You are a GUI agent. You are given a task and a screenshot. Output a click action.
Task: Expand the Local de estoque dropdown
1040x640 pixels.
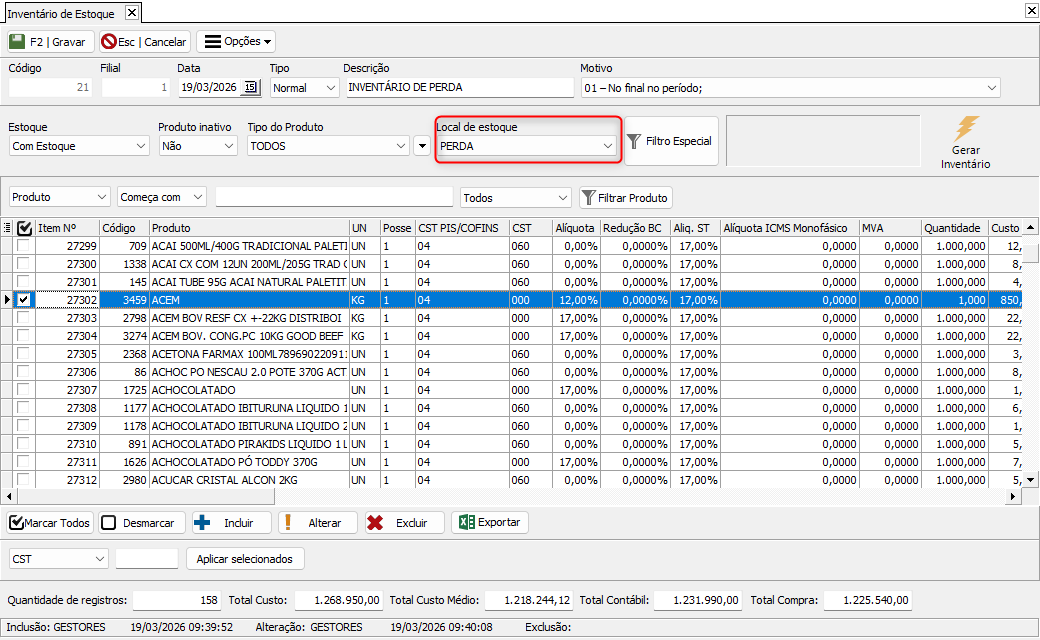tap(607, 146)
